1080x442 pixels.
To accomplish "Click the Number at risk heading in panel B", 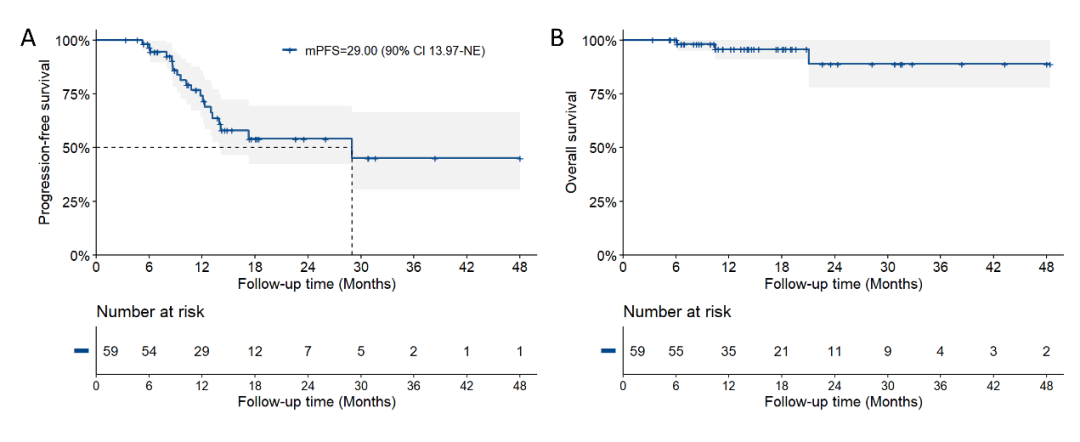I will click(677, 312).
